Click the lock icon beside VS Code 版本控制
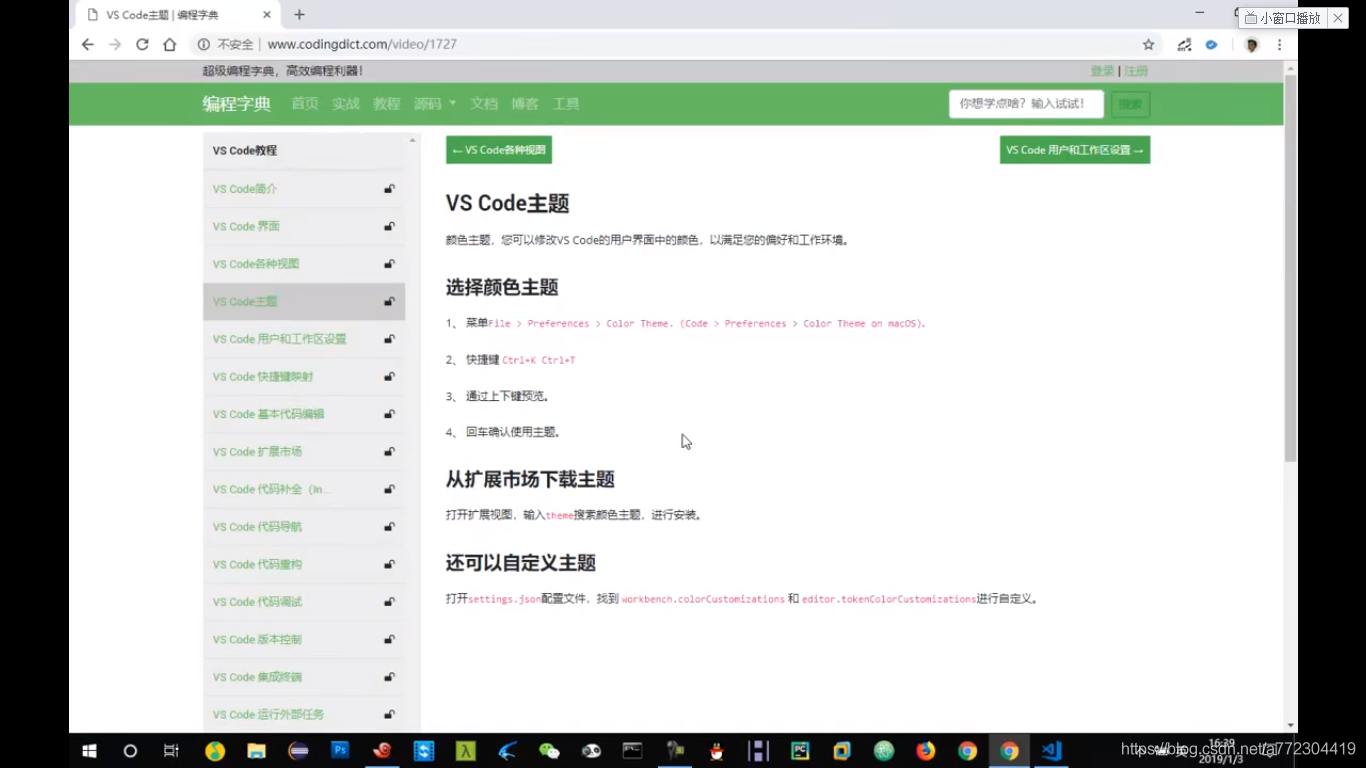 click(389, 640)
